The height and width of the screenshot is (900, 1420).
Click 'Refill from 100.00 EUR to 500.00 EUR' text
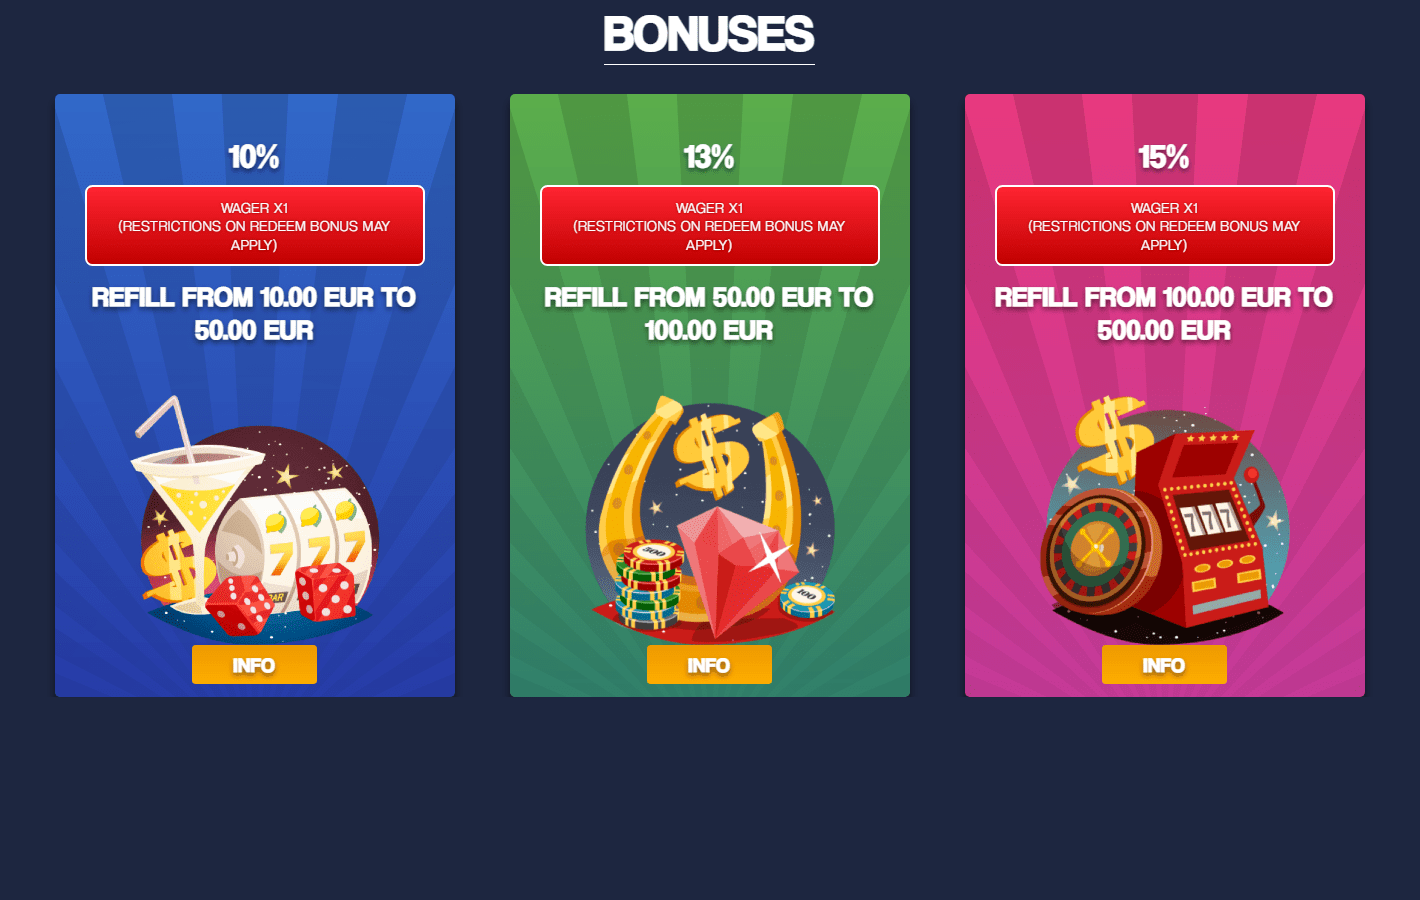(x=1164, y=313)
